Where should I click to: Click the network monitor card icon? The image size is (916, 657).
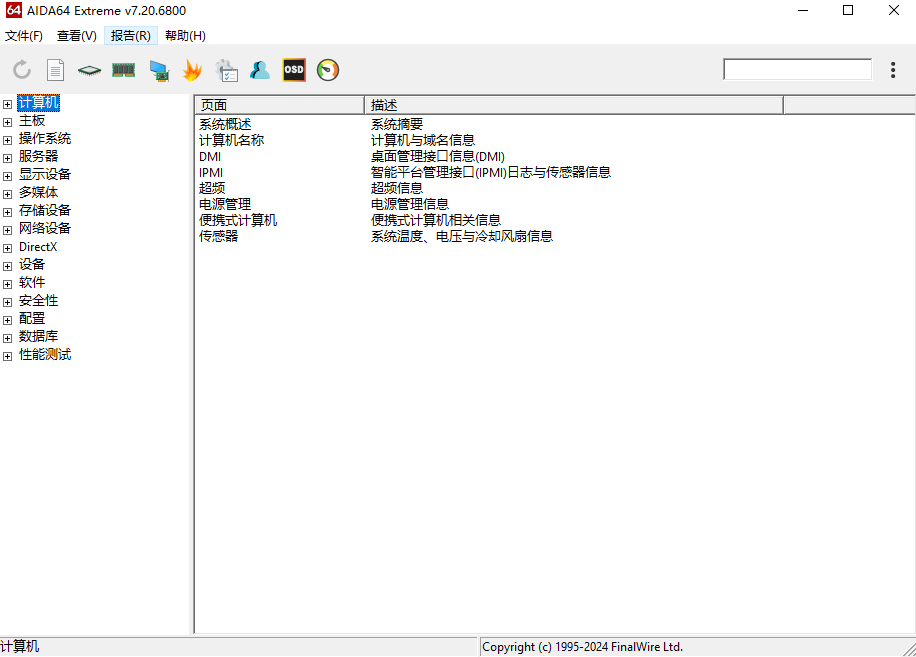pos(158,70)
